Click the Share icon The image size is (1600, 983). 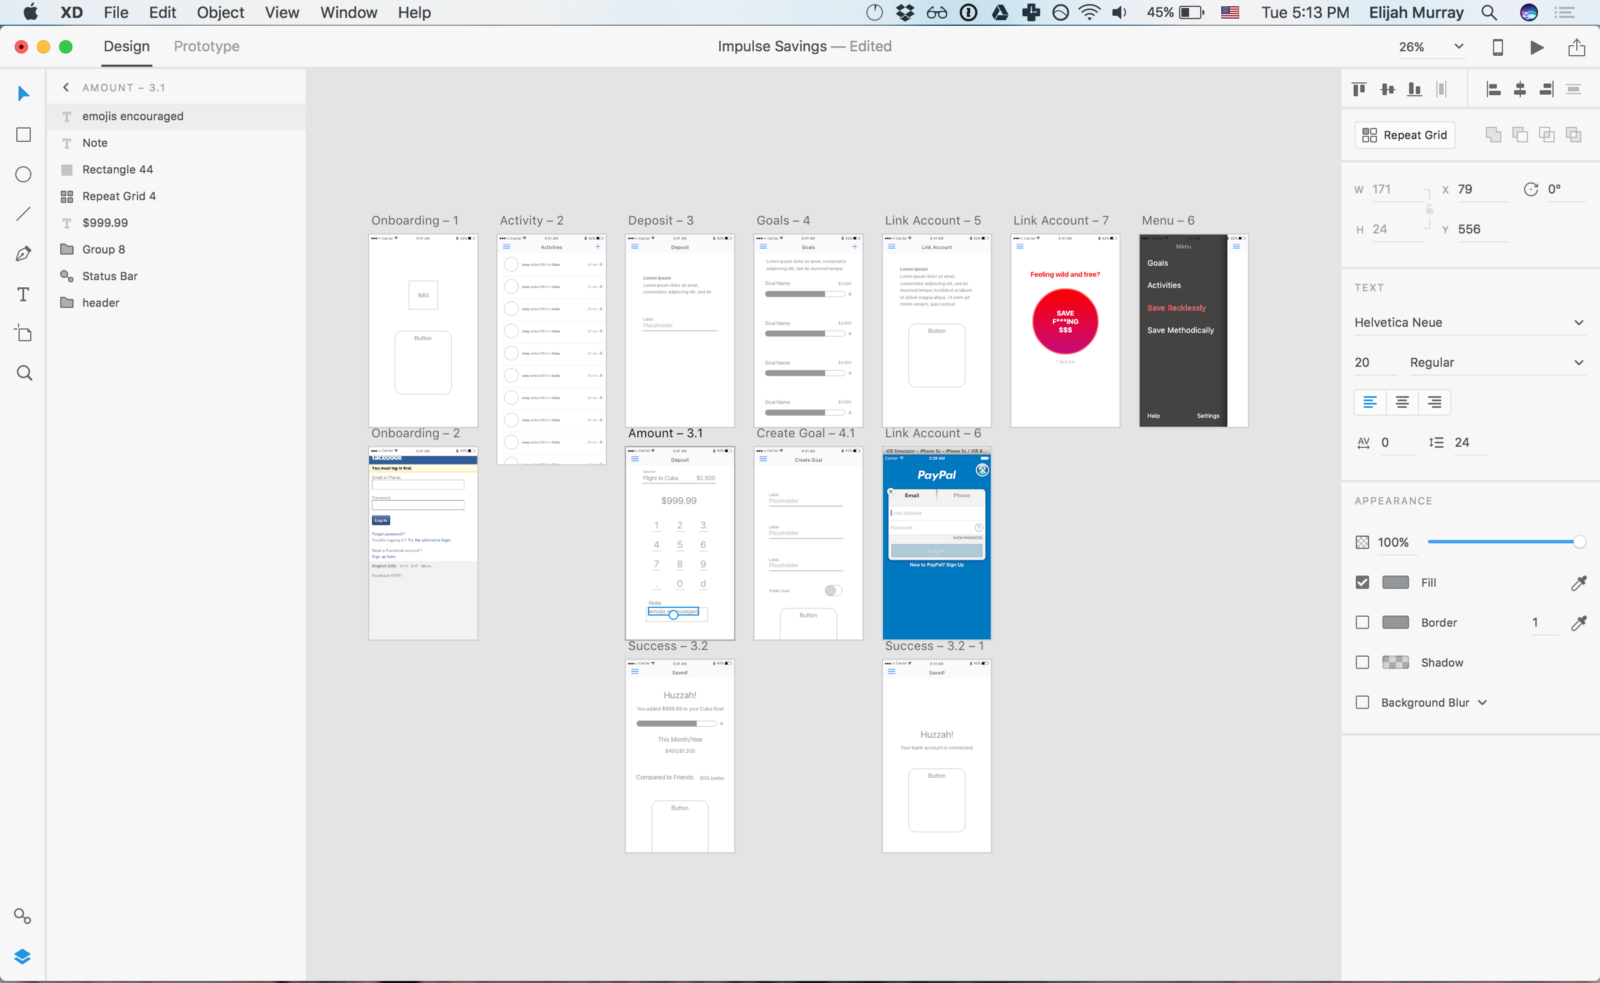click(1577, 47)
